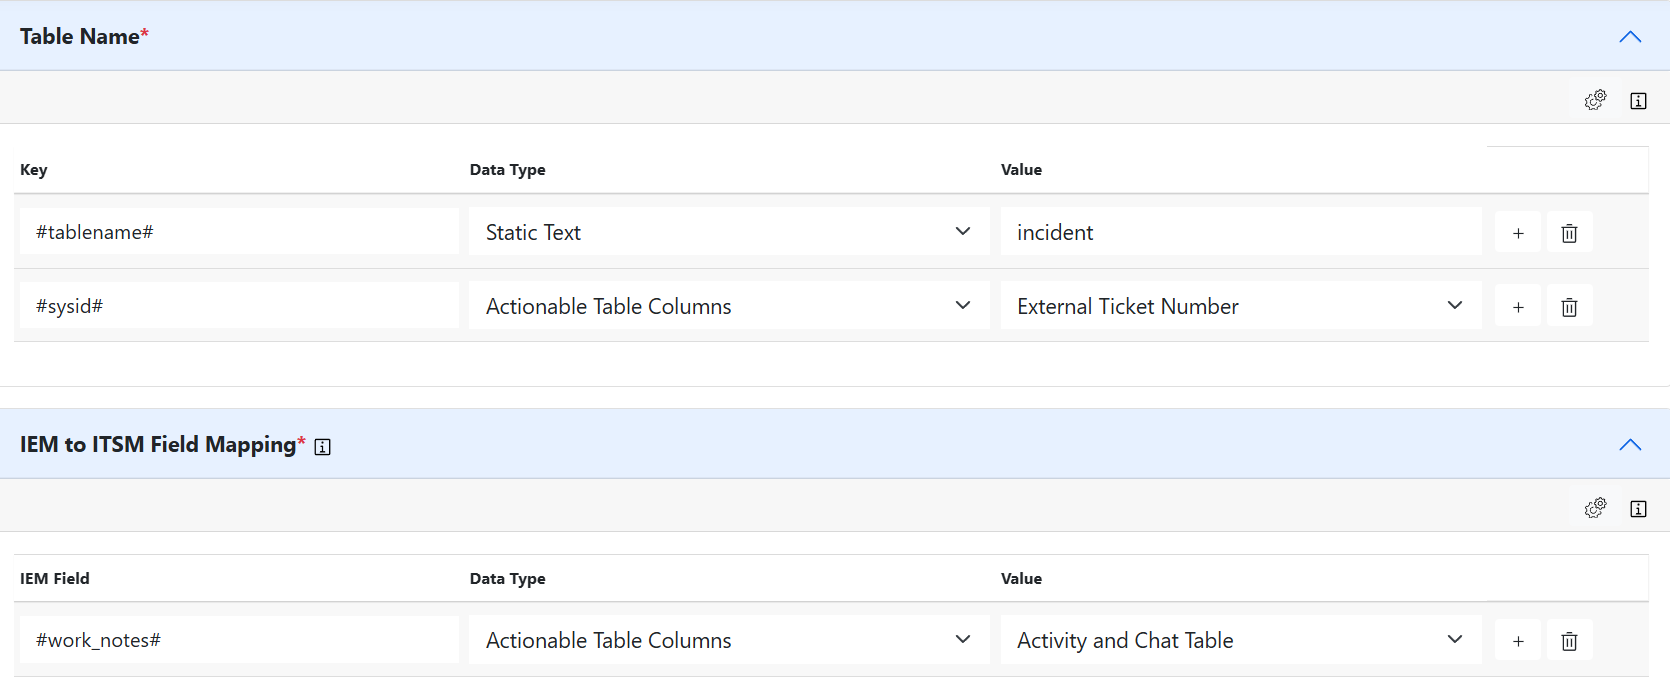Click the incident value text field

[1240, 232]
